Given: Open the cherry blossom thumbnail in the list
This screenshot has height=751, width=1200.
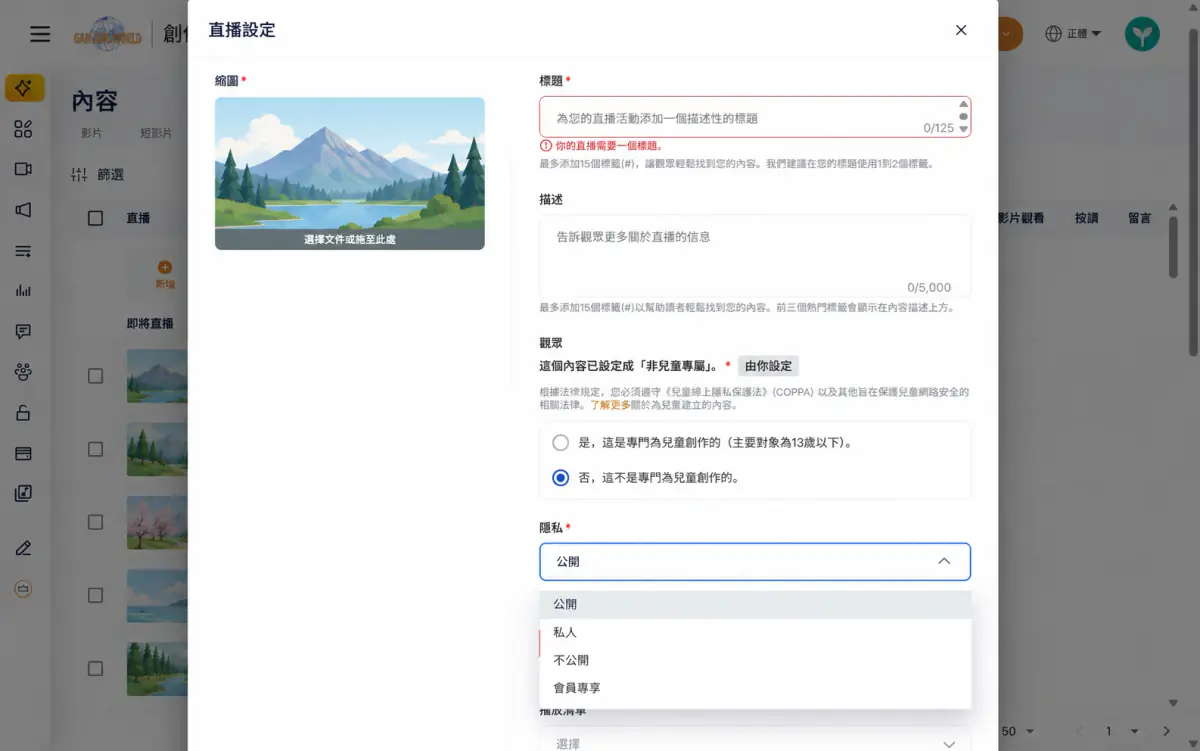Looking at the screenshot, I should (x=157, y=522).
